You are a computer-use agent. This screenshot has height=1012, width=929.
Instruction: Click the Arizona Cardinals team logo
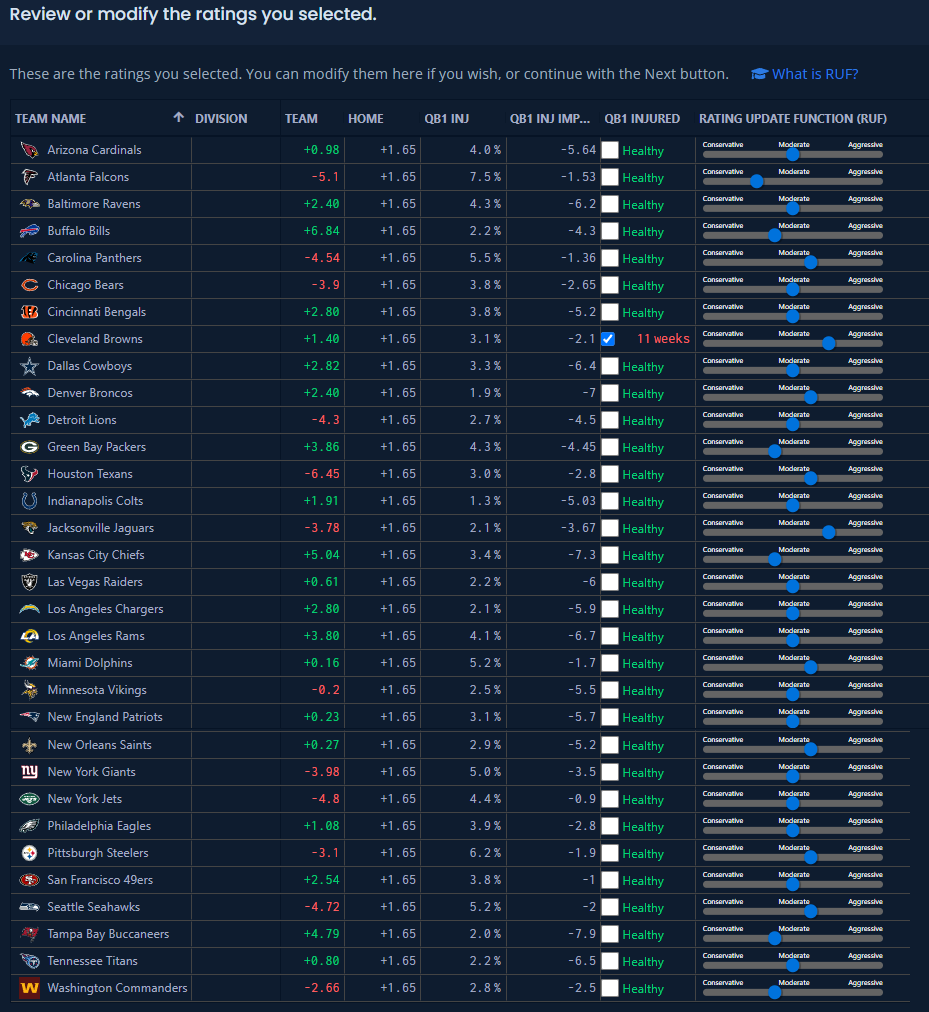29,150
